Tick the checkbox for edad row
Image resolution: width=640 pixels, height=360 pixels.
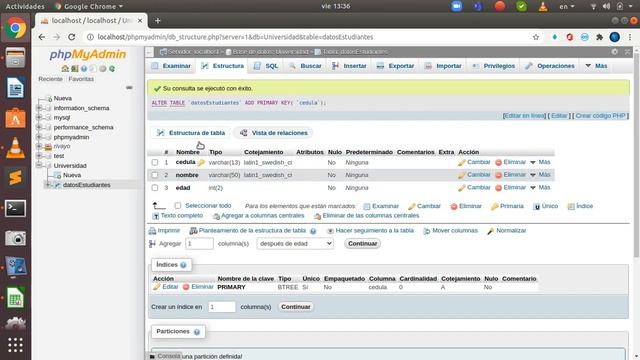point(155,188)
